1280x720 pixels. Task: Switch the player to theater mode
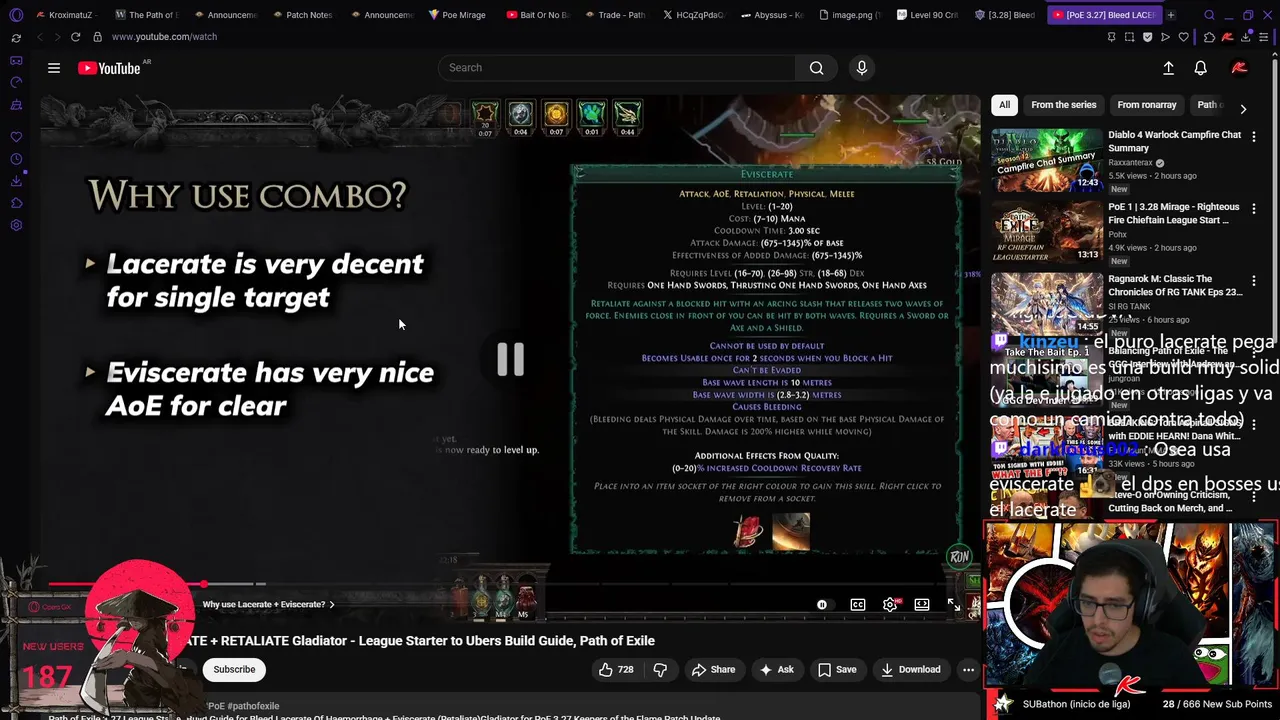922,605
